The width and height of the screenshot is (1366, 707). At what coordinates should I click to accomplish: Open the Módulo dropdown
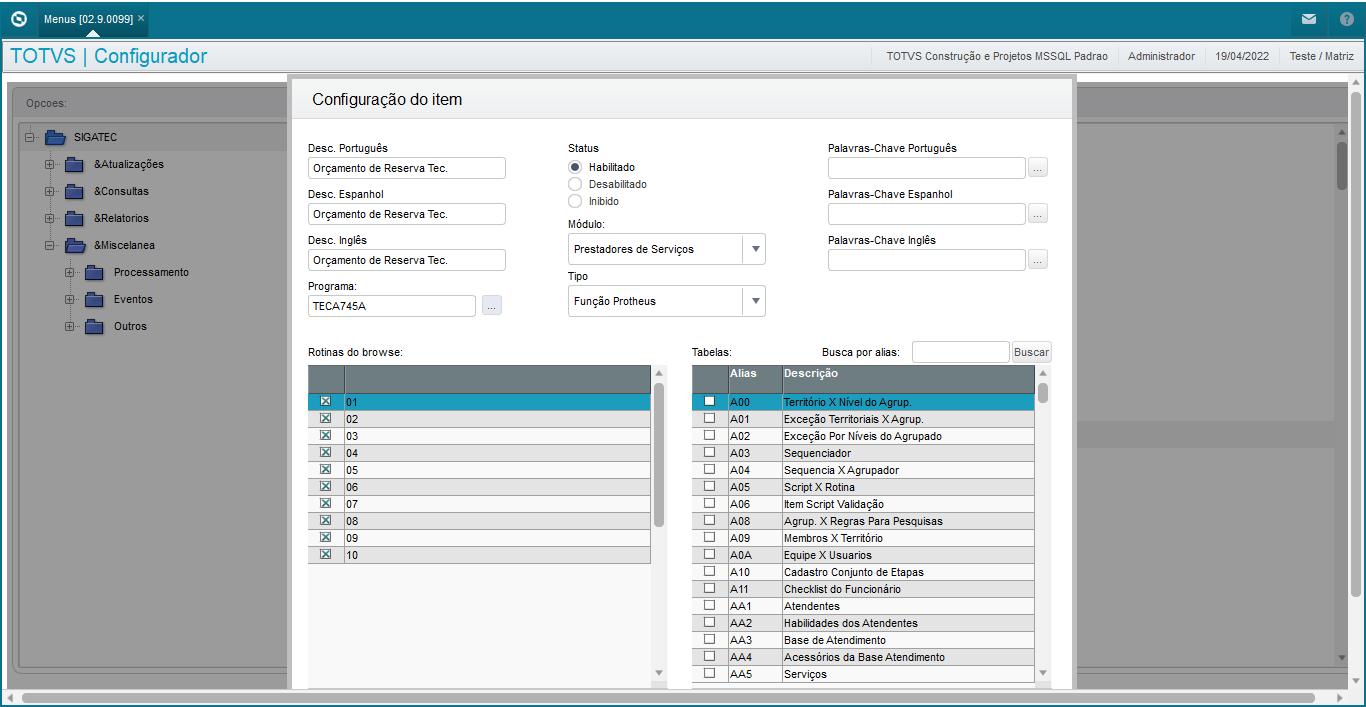(755, 249)
